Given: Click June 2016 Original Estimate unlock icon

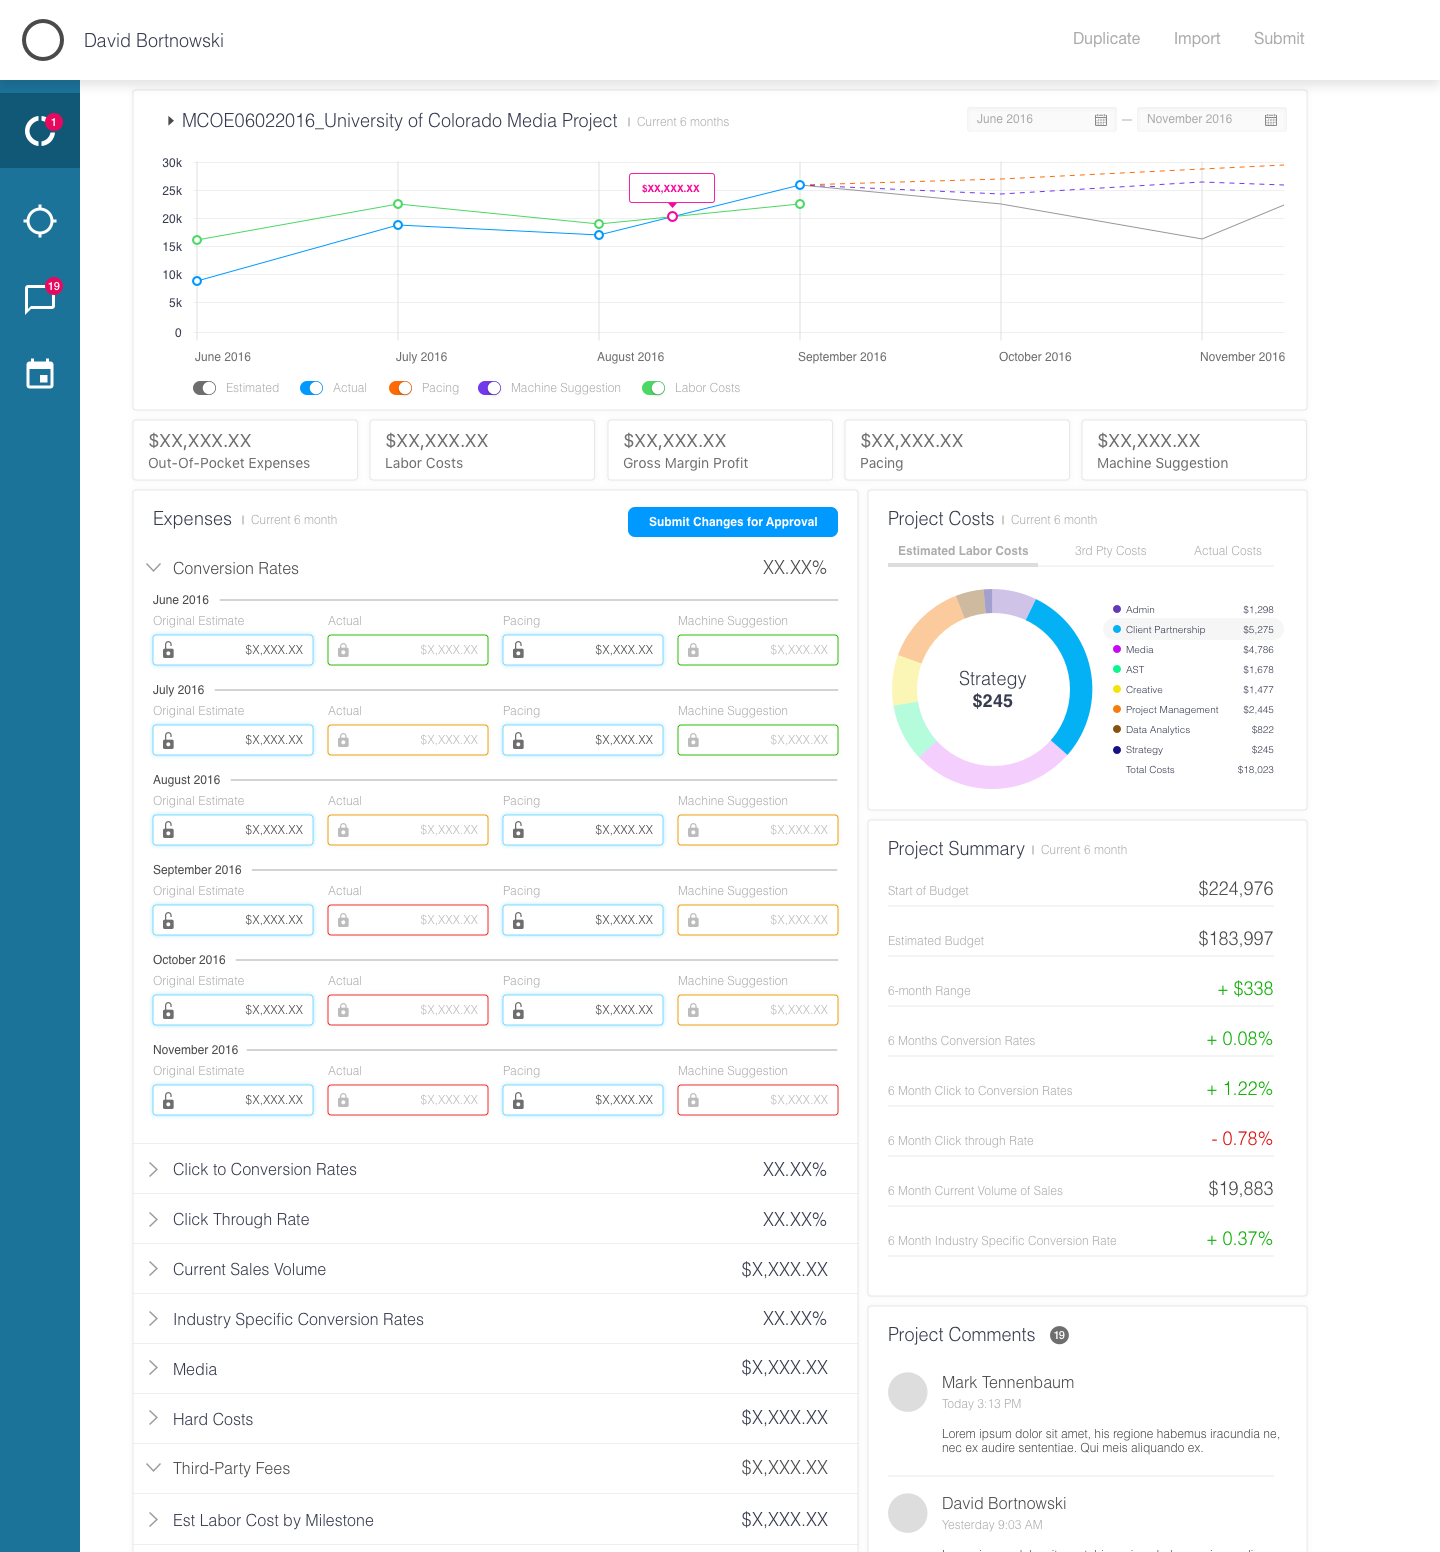Looking at the screenshot, I should (x=168, y=650).
